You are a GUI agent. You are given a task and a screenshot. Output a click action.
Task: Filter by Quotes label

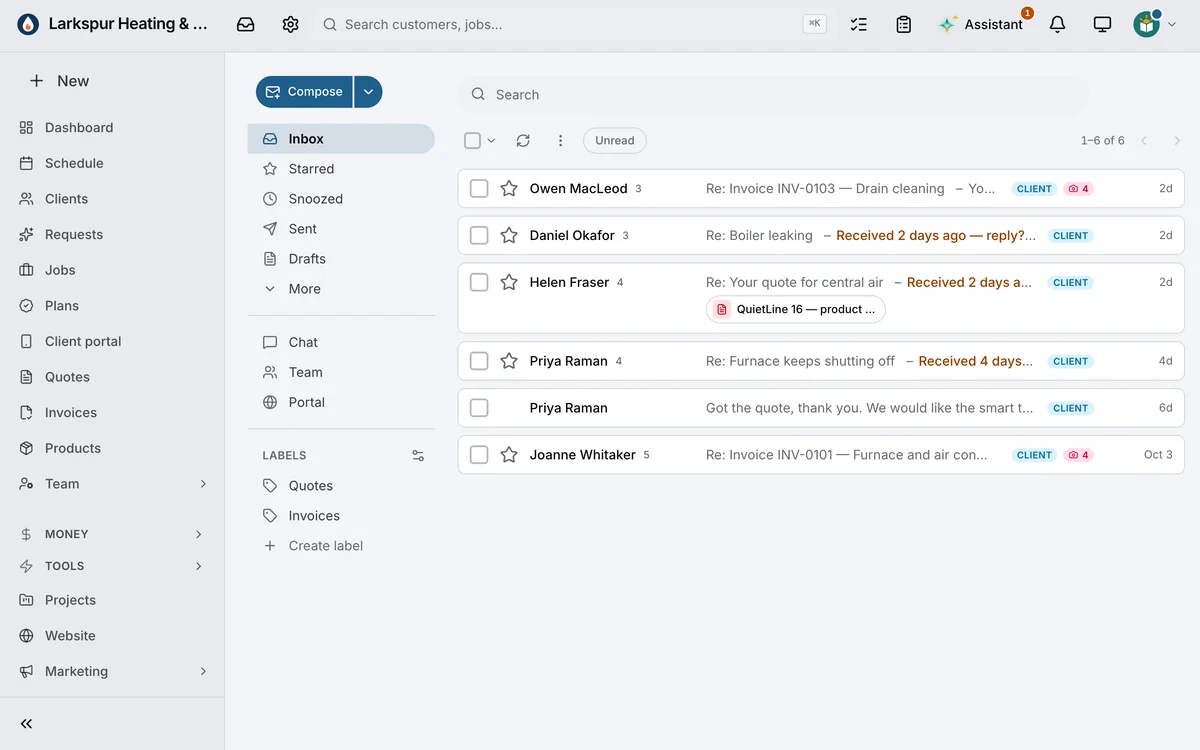341,486
